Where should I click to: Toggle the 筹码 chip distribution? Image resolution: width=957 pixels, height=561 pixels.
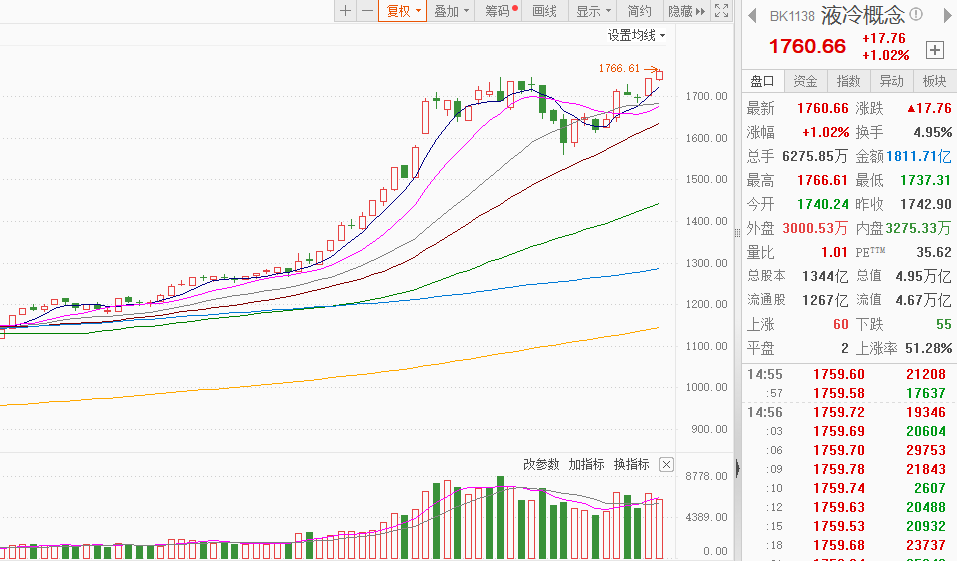pos(498,11)
